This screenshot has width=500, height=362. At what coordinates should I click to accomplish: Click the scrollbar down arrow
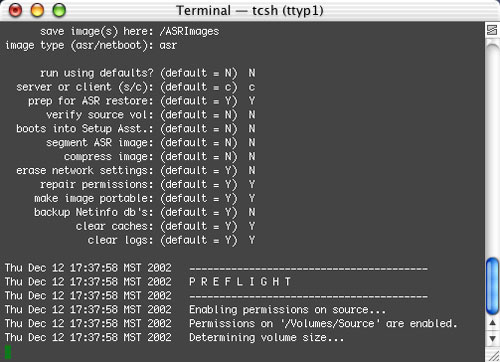point(492,338)
